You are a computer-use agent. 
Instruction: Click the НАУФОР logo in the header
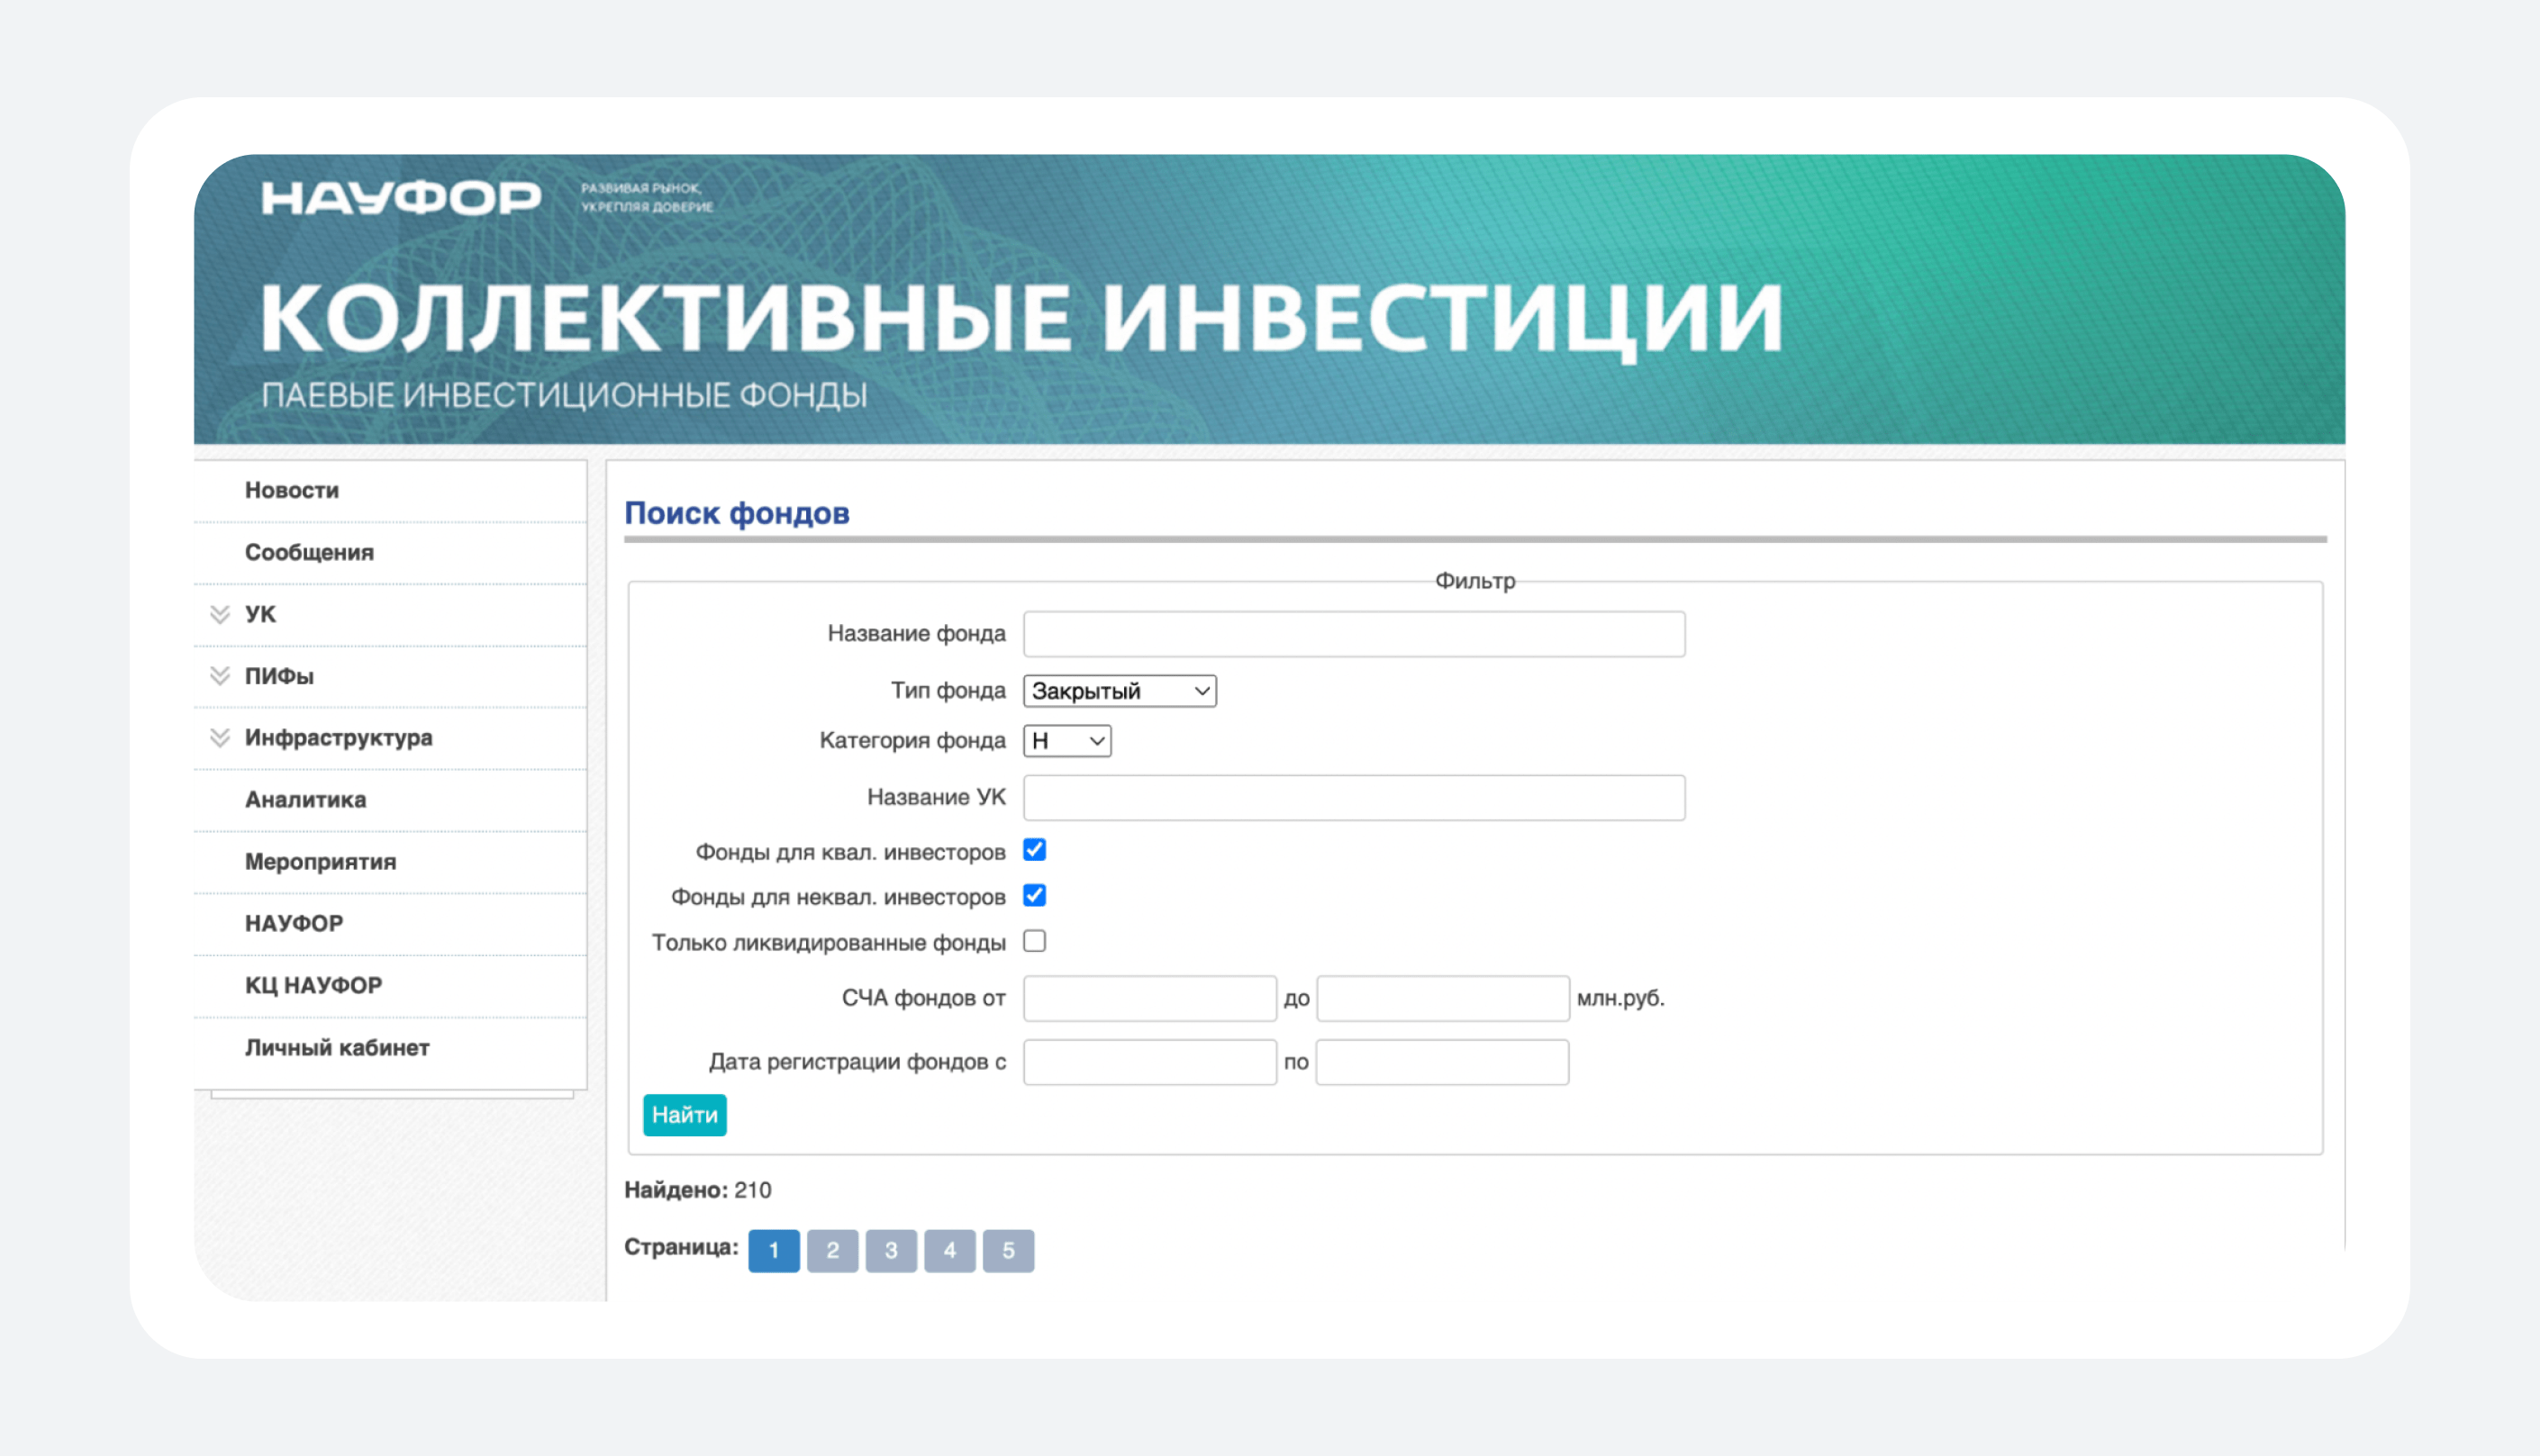pos(401,198)
